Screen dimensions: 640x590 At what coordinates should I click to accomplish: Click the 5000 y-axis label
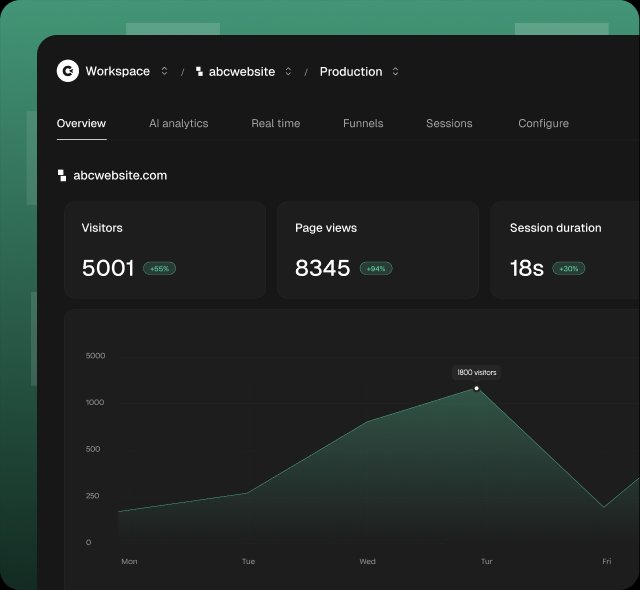(x=96, y=356)
